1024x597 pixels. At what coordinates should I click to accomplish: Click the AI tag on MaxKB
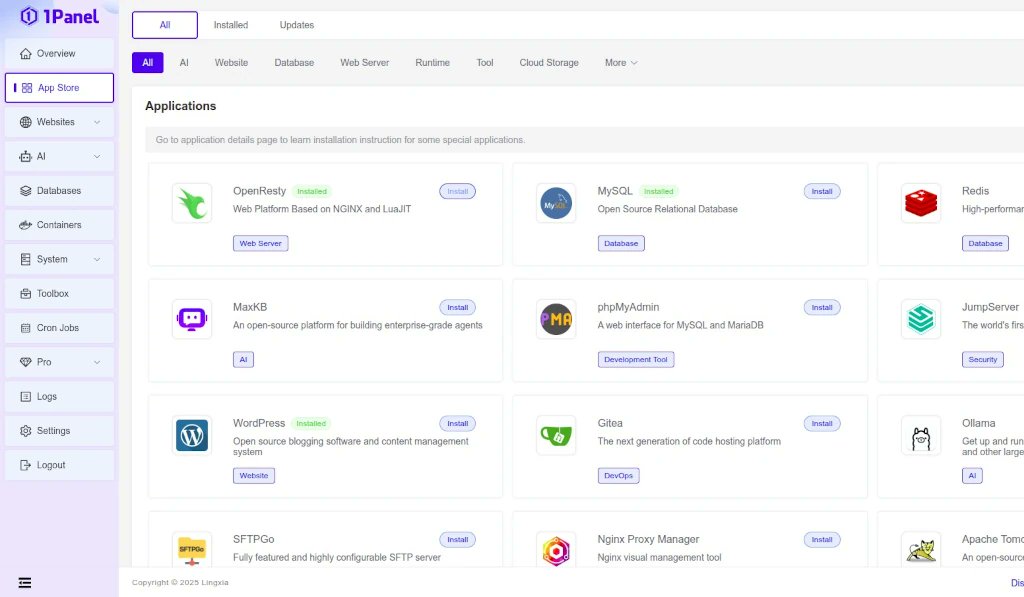point(243,360)
